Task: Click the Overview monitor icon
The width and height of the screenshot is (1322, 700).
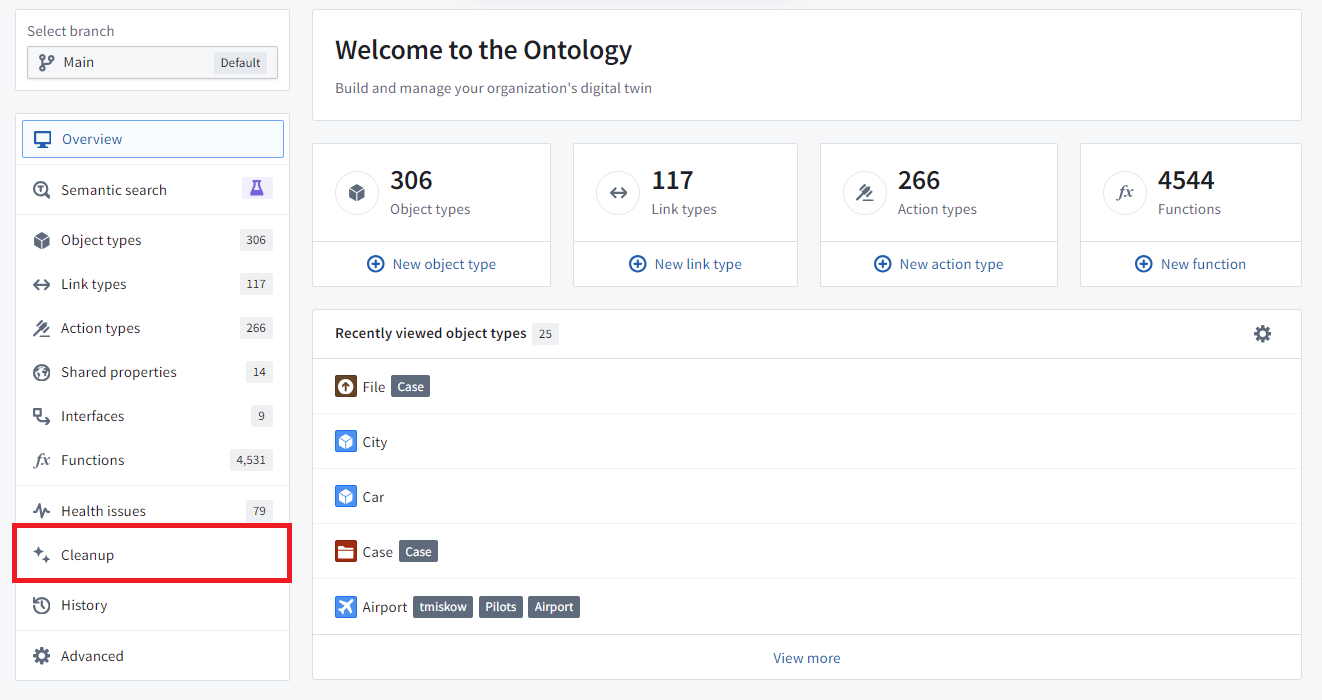Action: pyautogui.click(x=42, y=139)
